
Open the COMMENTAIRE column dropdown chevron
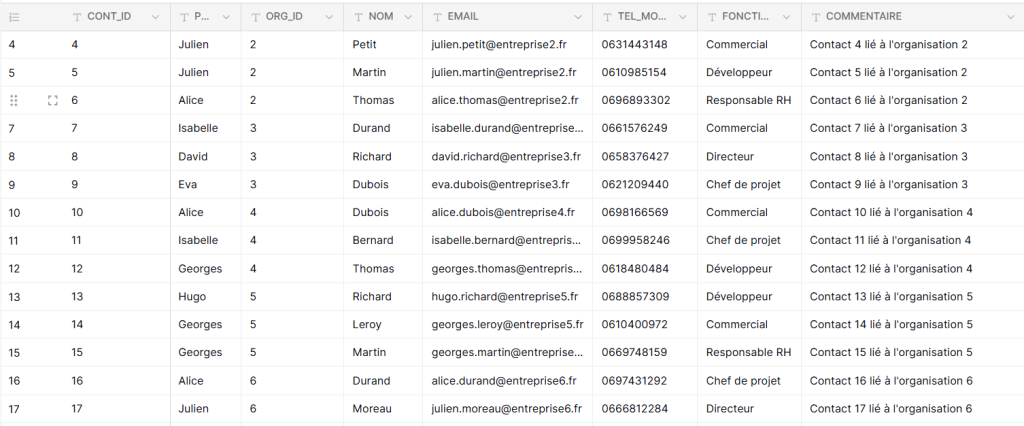tap(1011, 17)
